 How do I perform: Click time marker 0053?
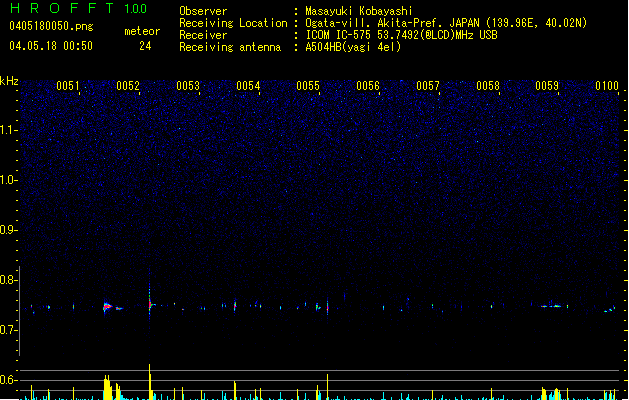pyautogui.click(x=188, y=85)
